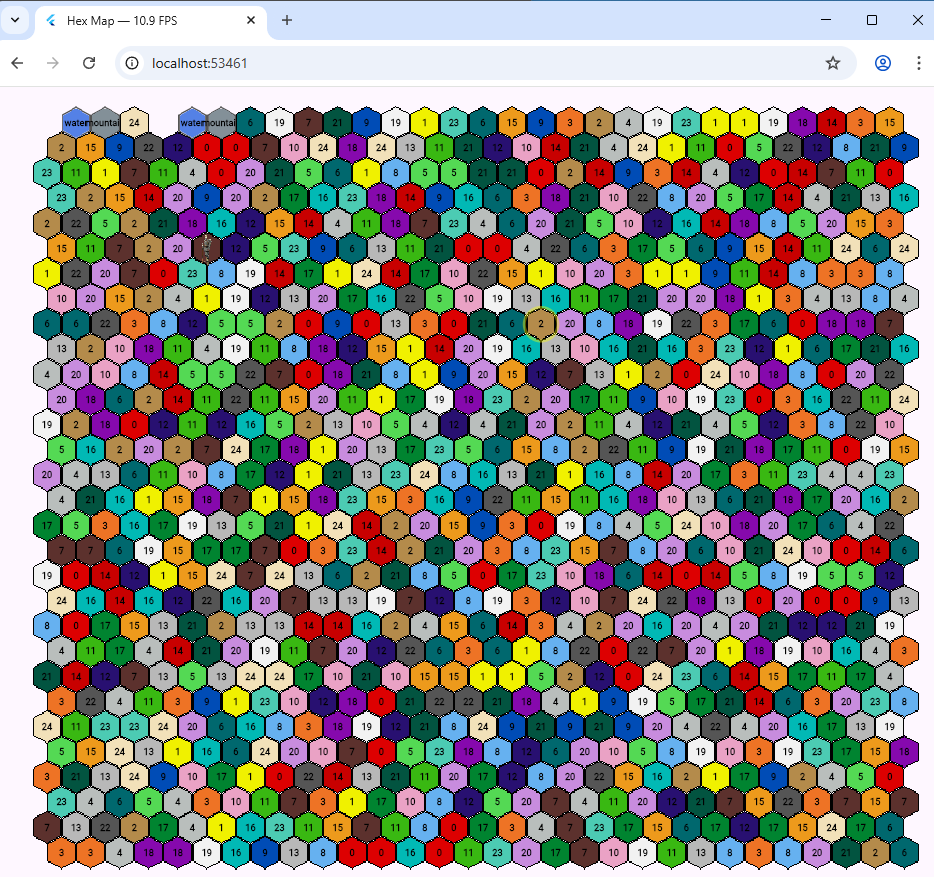The width and height of the screenshot is (934, 877).
Task: Click the back navigation button
Action: click(x=16, y=62)
